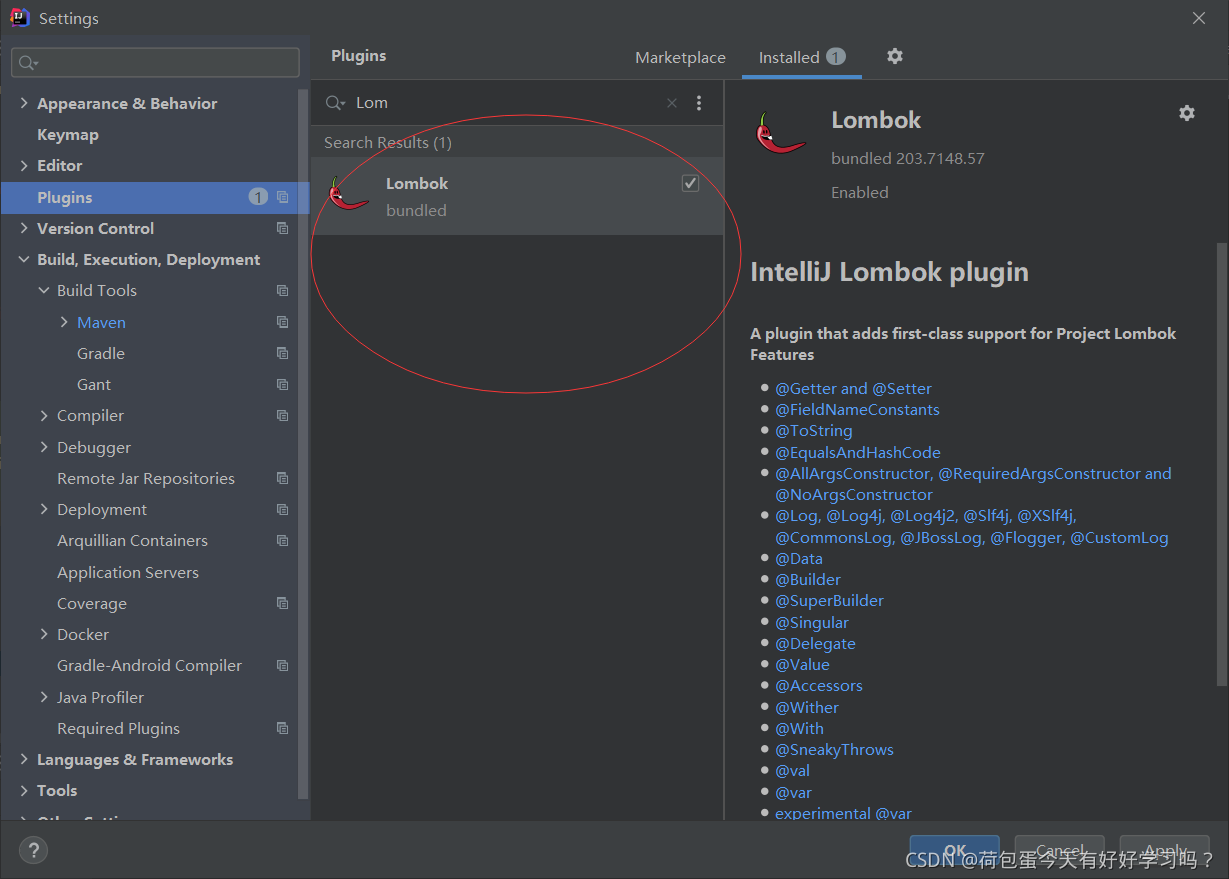Open the @Data feature link
The height and width of the screenshot is (879, 1229).
(799, 558)
